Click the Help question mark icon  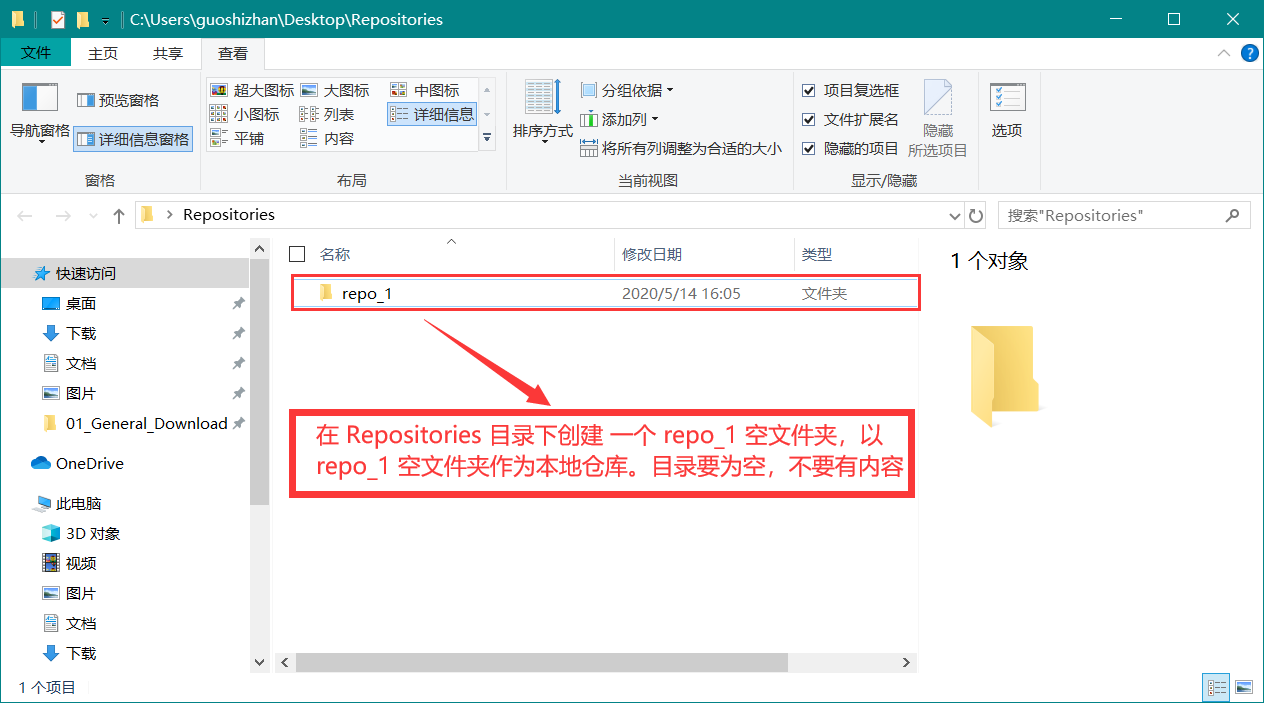pos(1249,53)
